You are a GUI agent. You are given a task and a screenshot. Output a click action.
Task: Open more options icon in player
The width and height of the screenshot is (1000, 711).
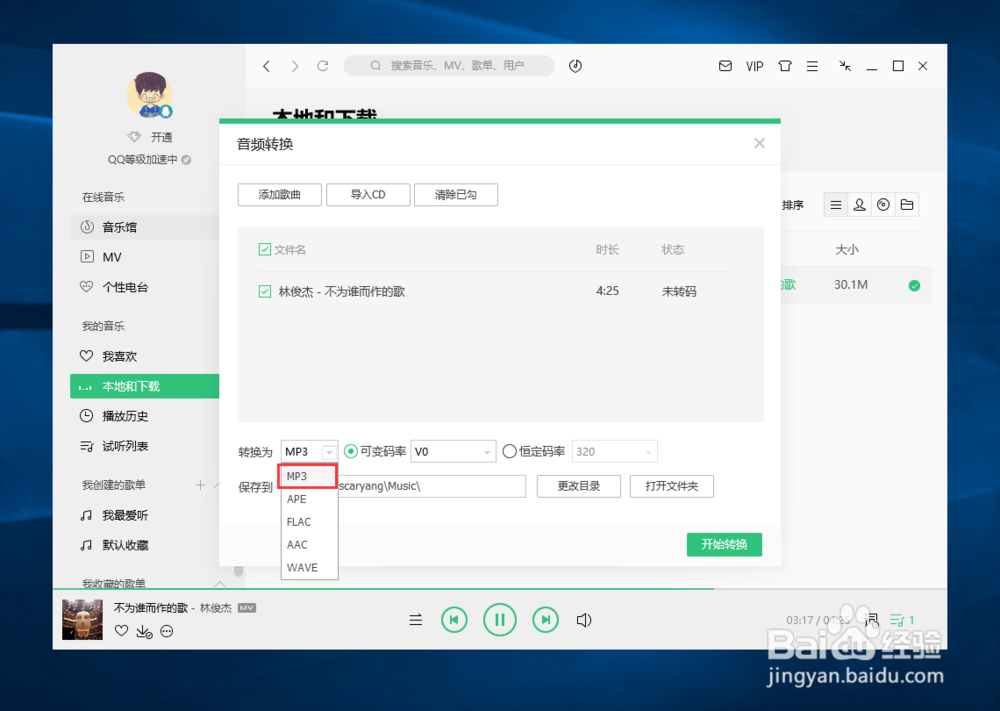166,631
